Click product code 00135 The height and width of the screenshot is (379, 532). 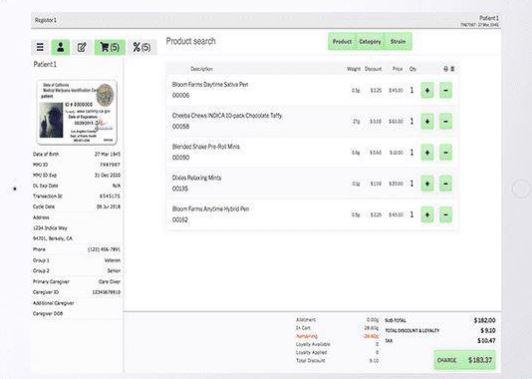click(180, 189)
